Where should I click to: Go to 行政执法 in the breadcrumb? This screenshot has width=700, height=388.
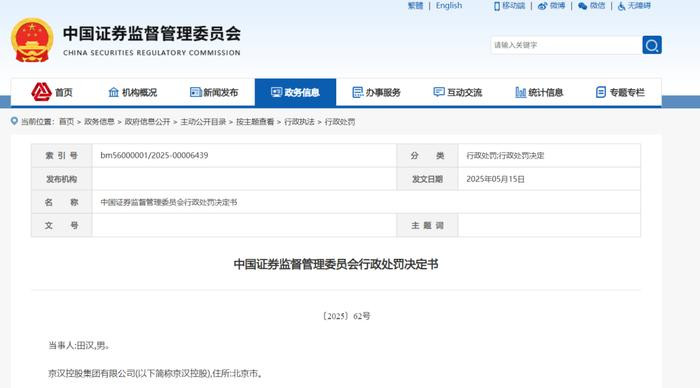click(299, 121)
